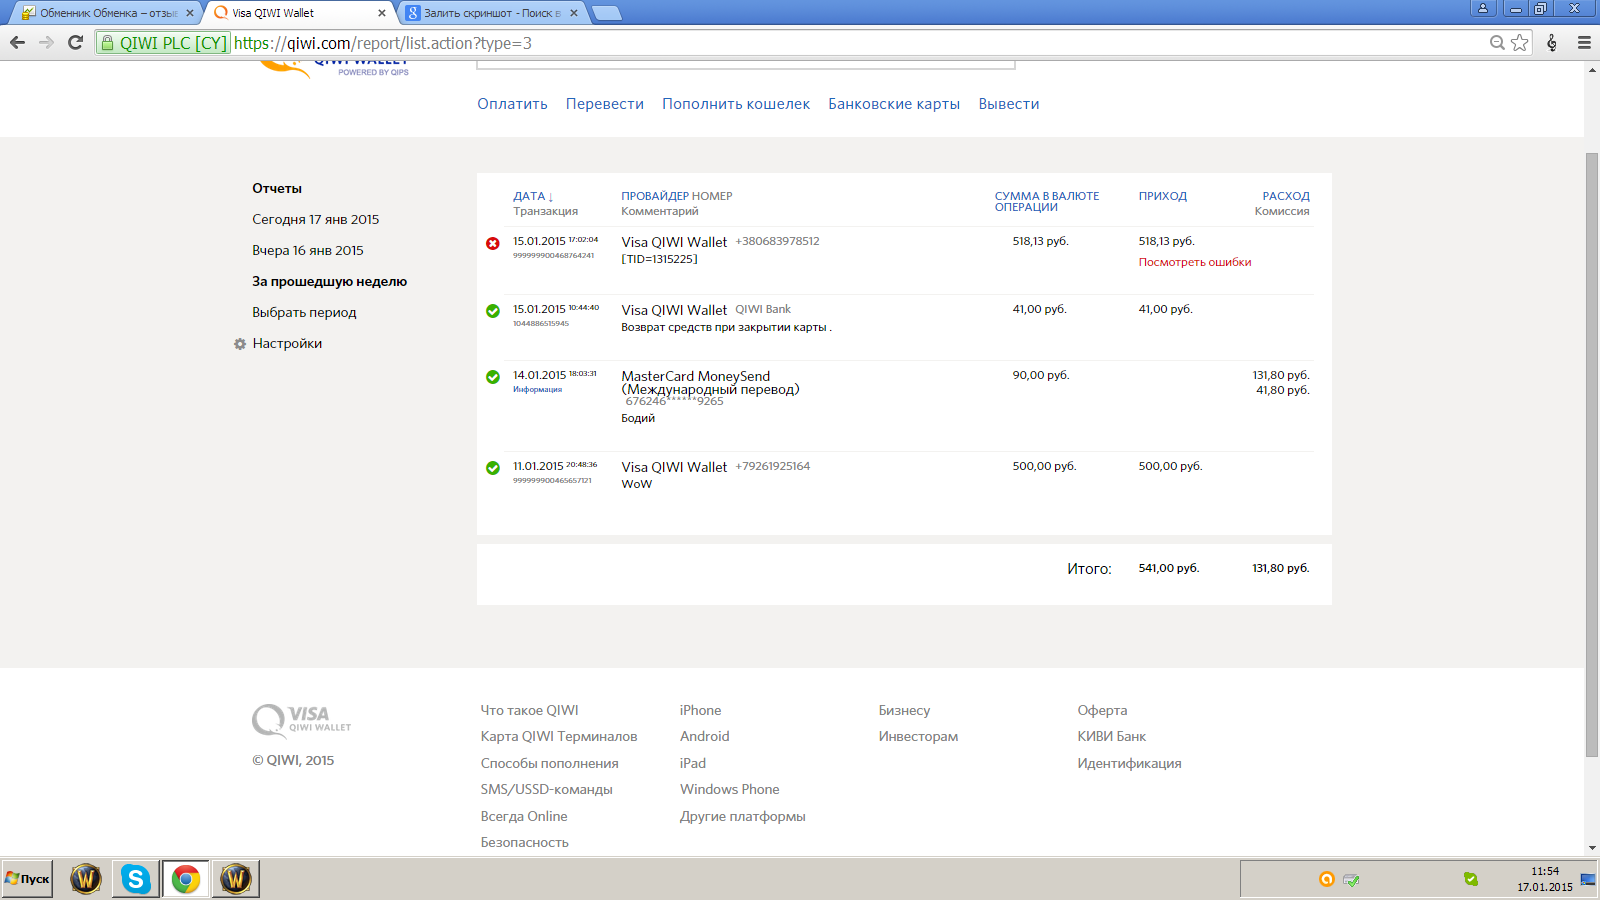Open Windows Phone footer link

(x=730, y=789)
